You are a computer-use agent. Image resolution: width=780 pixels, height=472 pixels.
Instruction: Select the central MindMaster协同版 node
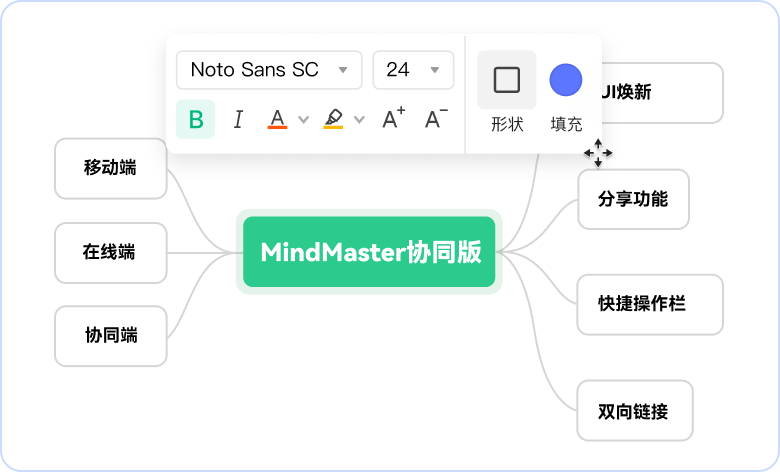point(369,252)
